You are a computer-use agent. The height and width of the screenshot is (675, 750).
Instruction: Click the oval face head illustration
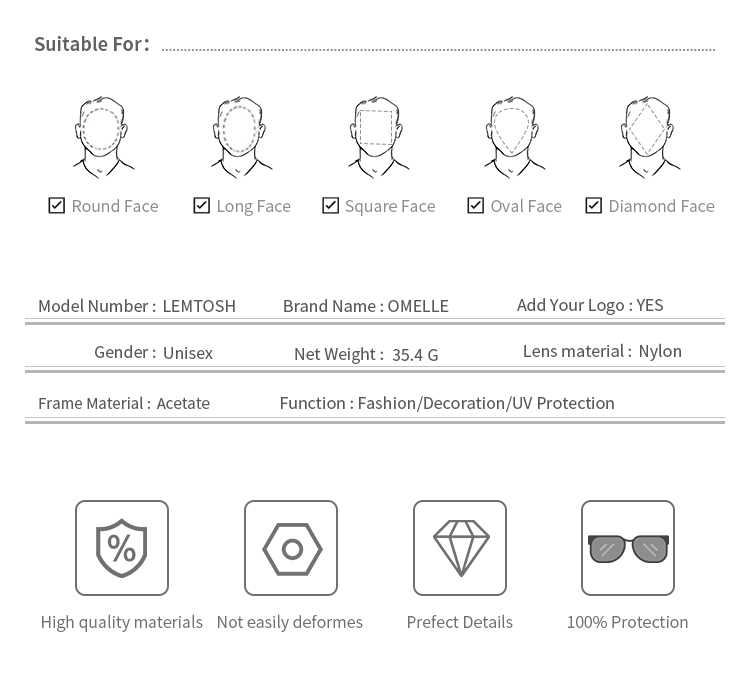tap(512, 135)
